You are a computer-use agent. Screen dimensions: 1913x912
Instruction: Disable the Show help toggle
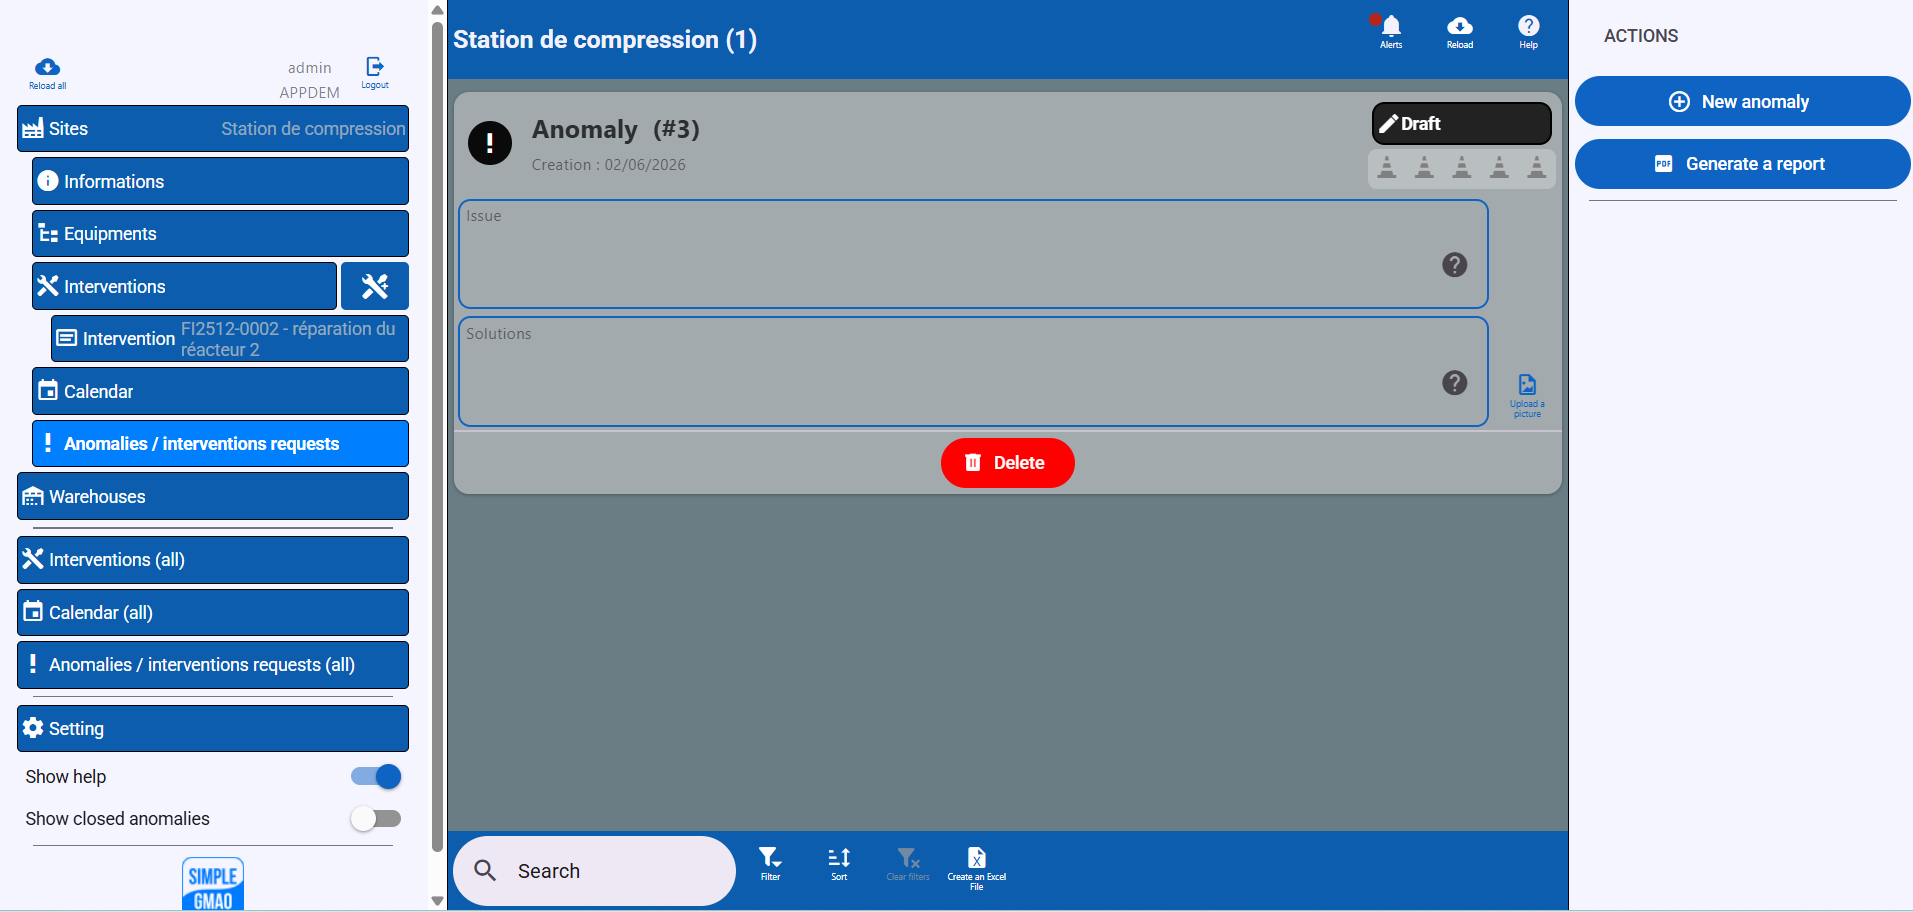coord(375,776)
